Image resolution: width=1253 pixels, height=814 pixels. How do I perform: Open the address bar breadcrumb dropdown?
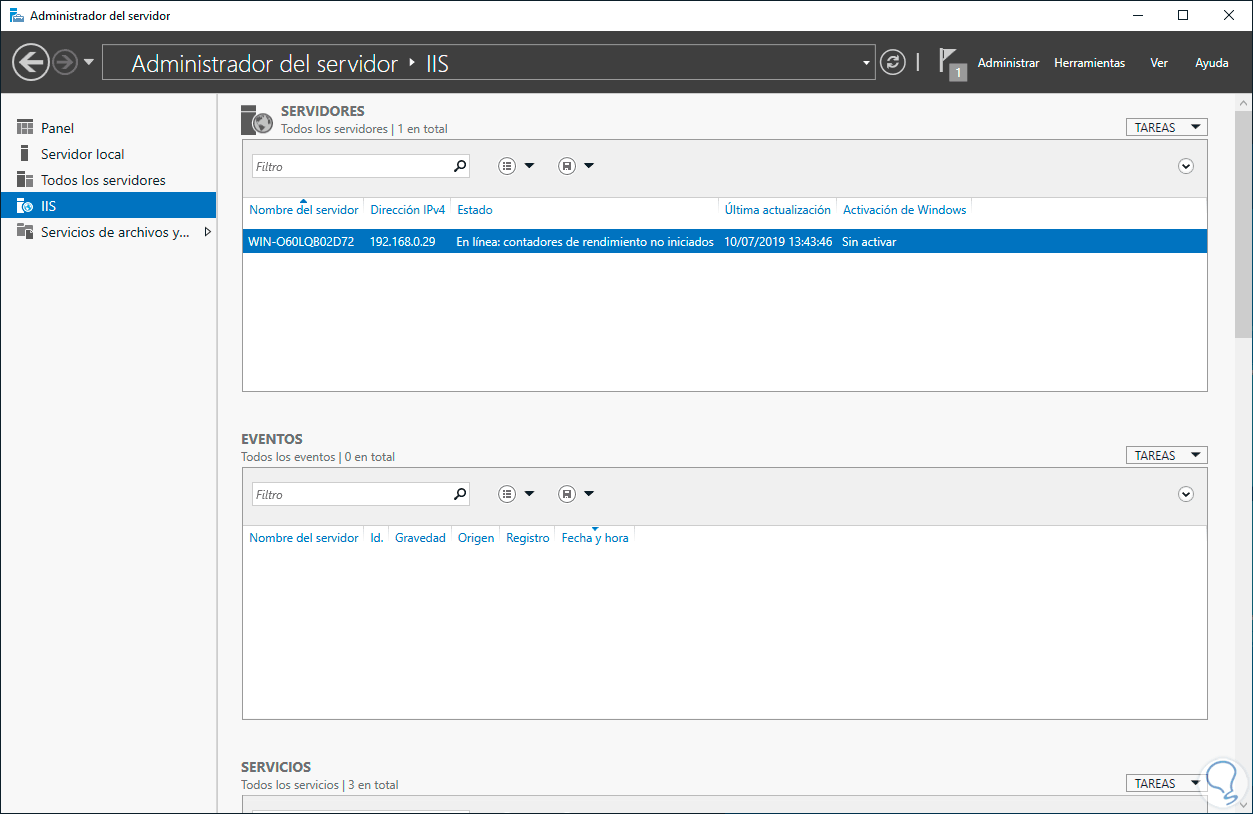pyautogui.click(x=867, y=63)
